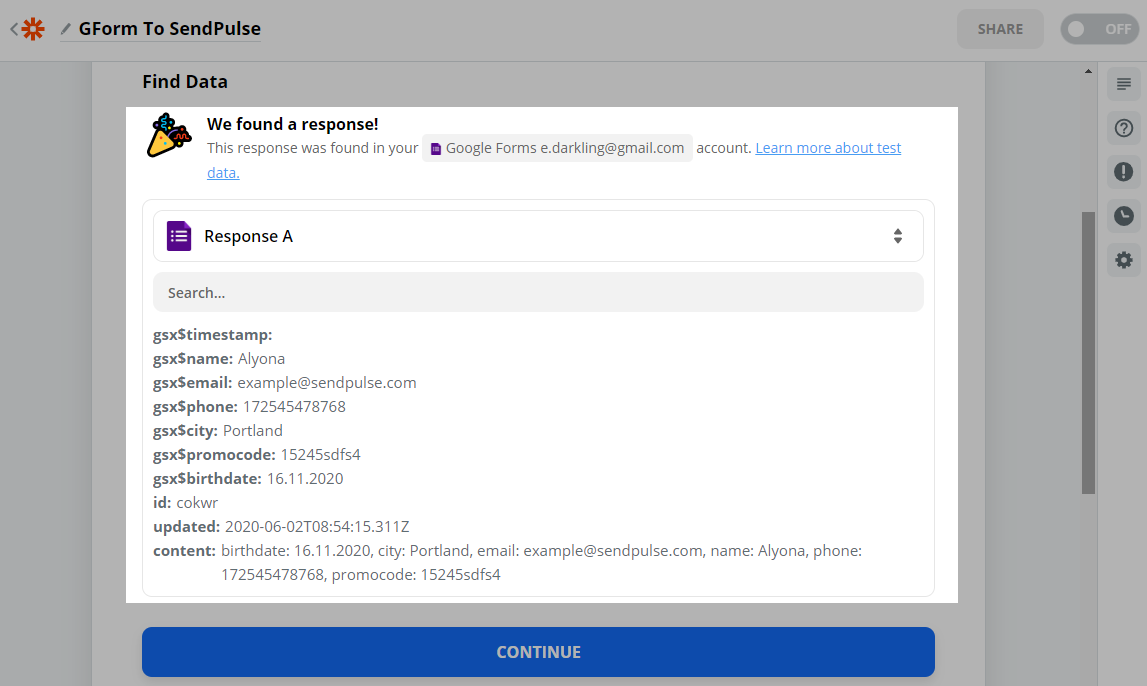The height and width of the screenshot is (686, 1147).
Task: Click the Google Forms e.darkling@gmail.com account badge
Action: (x=557, y=148)
